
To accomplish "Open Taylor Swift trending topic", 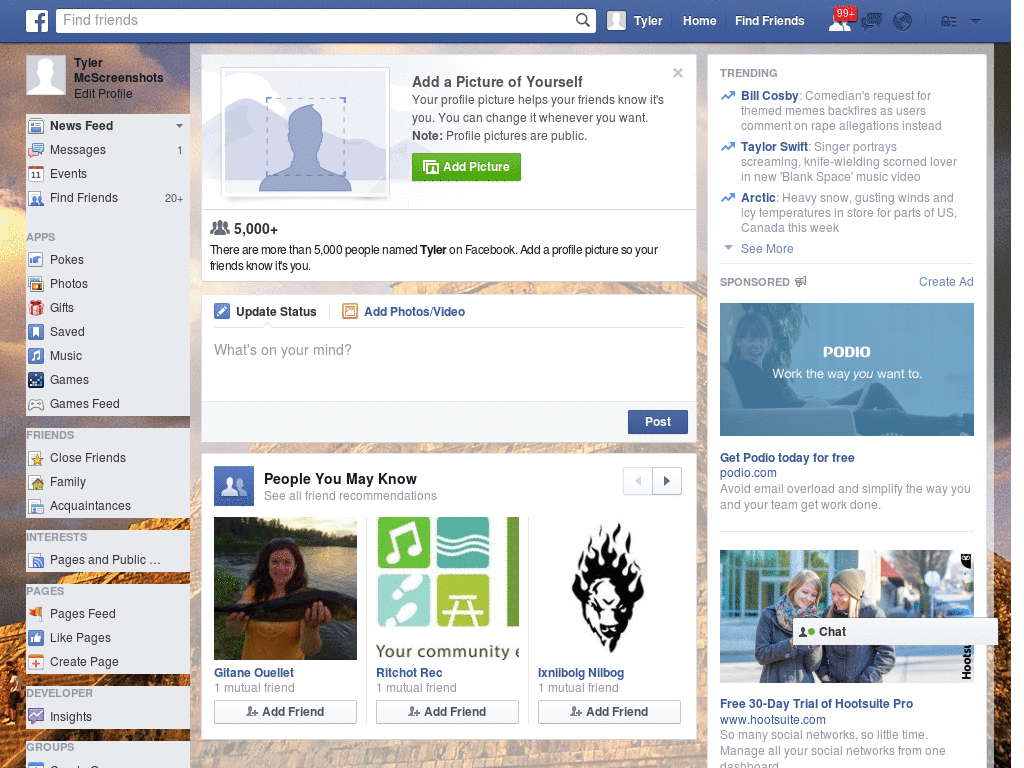I will pos(774,147).
